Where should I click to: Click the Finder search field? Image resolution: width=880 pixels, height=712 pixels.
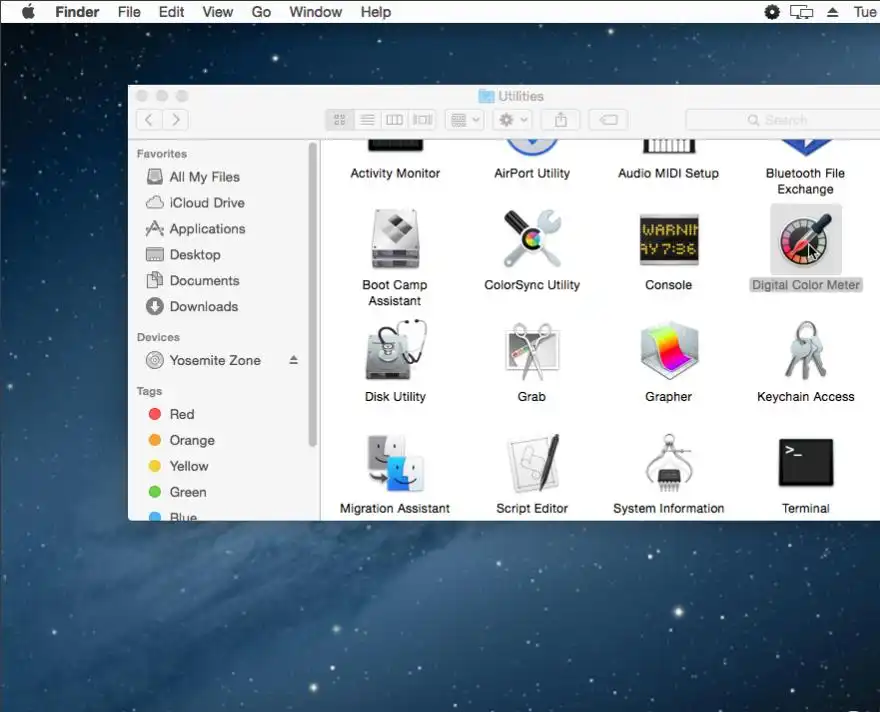tap(782, 120)
